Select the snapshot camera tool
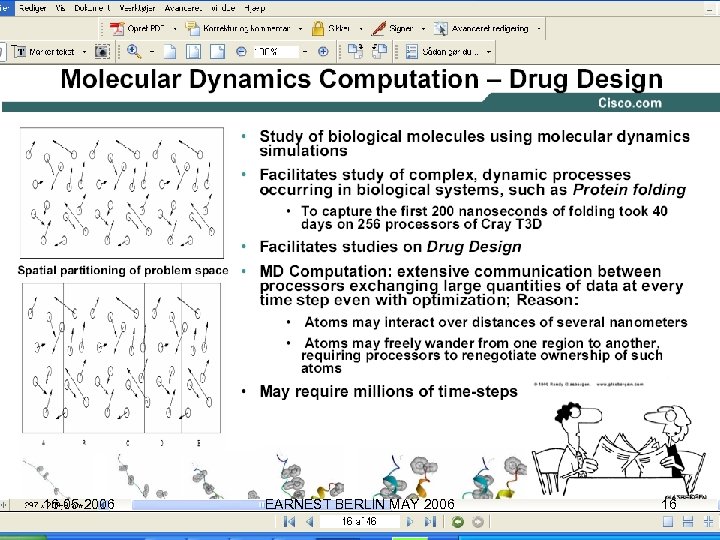Screen dimensions: 720x540 [x=102, y=52]
